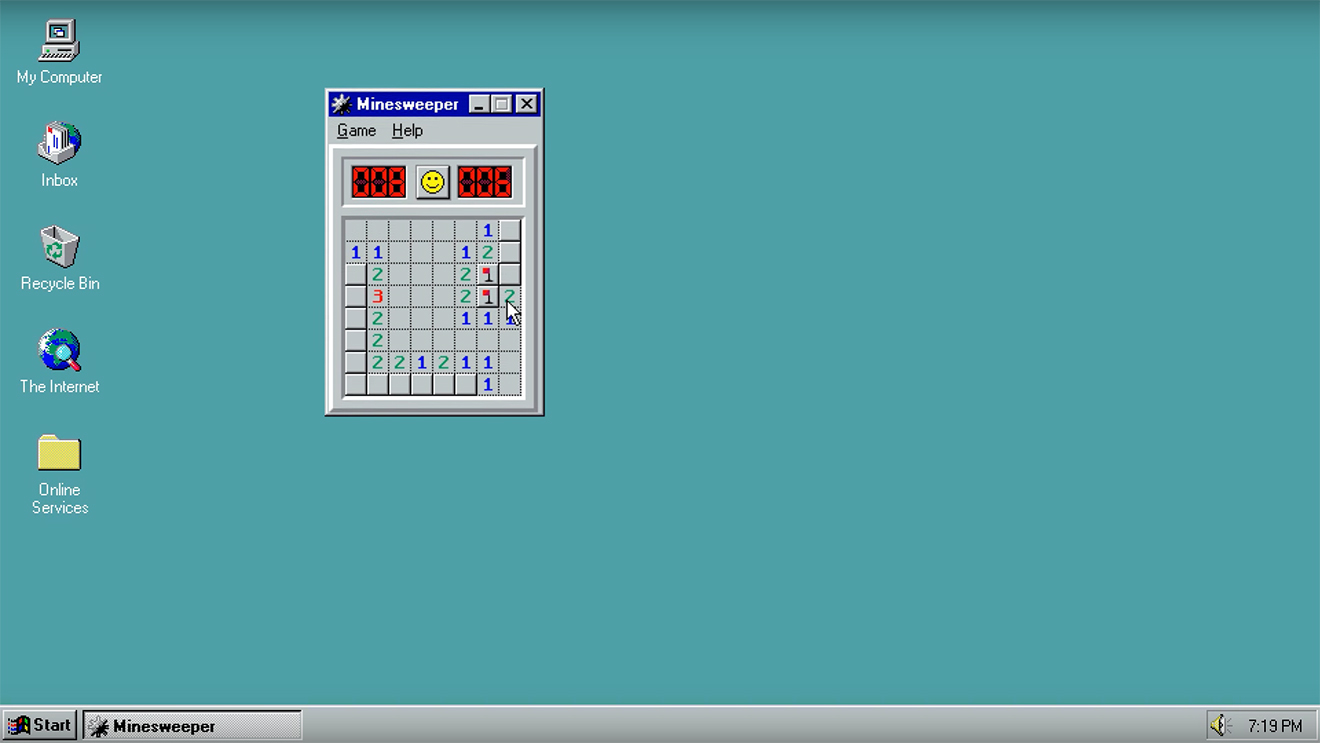This screenshot has height=743, width=1320.
Task: Uncover covered square starting the 2 2 1 2 1 1 row
Action: coord(355,362)
